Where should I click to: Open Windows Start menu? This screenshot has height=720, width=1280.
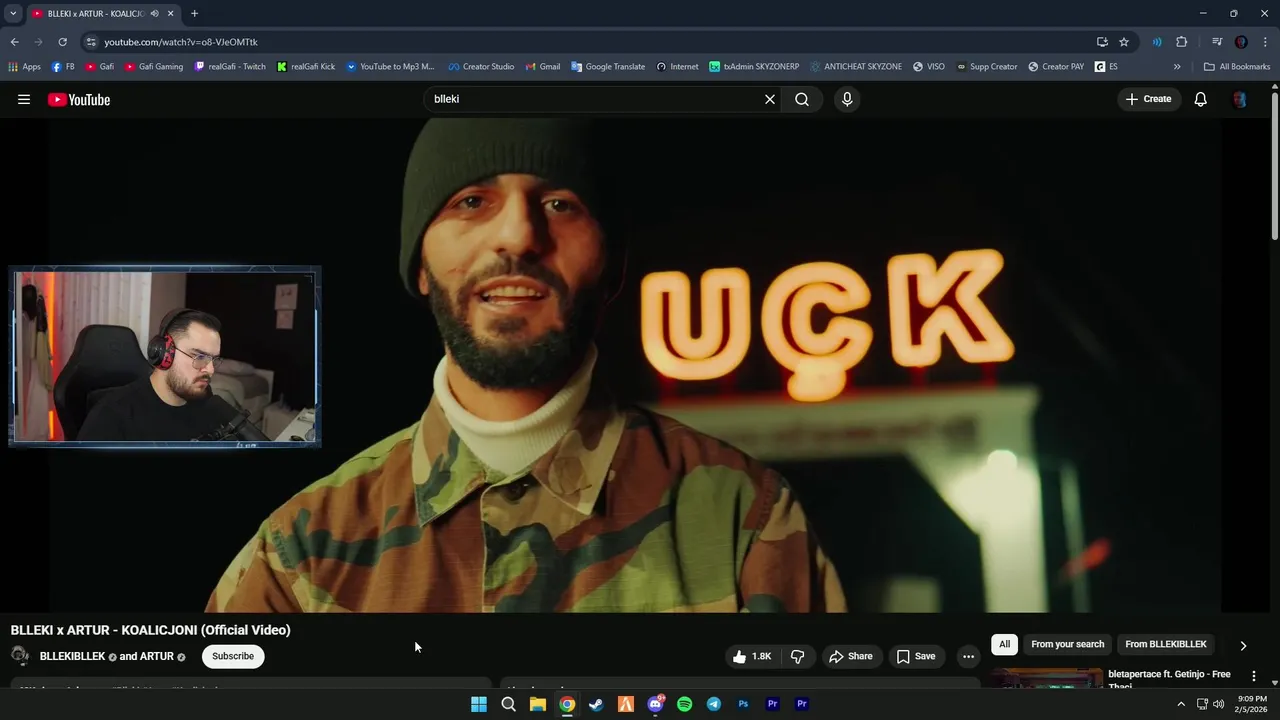[x=479, y=704]
